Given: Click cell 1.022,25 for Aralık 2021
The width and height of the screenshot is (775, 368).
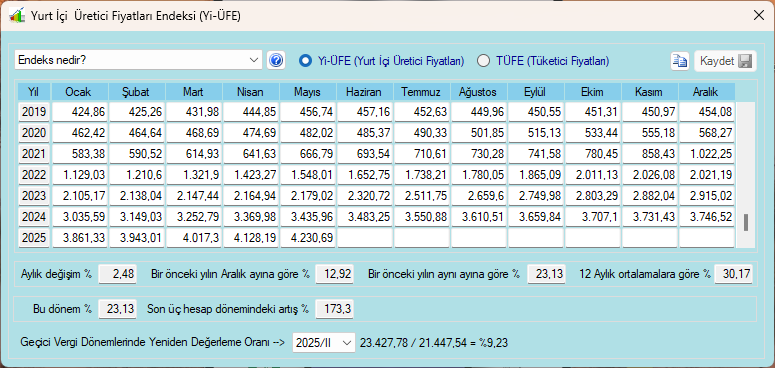Looking at the screenshot, I should (x=707, y=154).
